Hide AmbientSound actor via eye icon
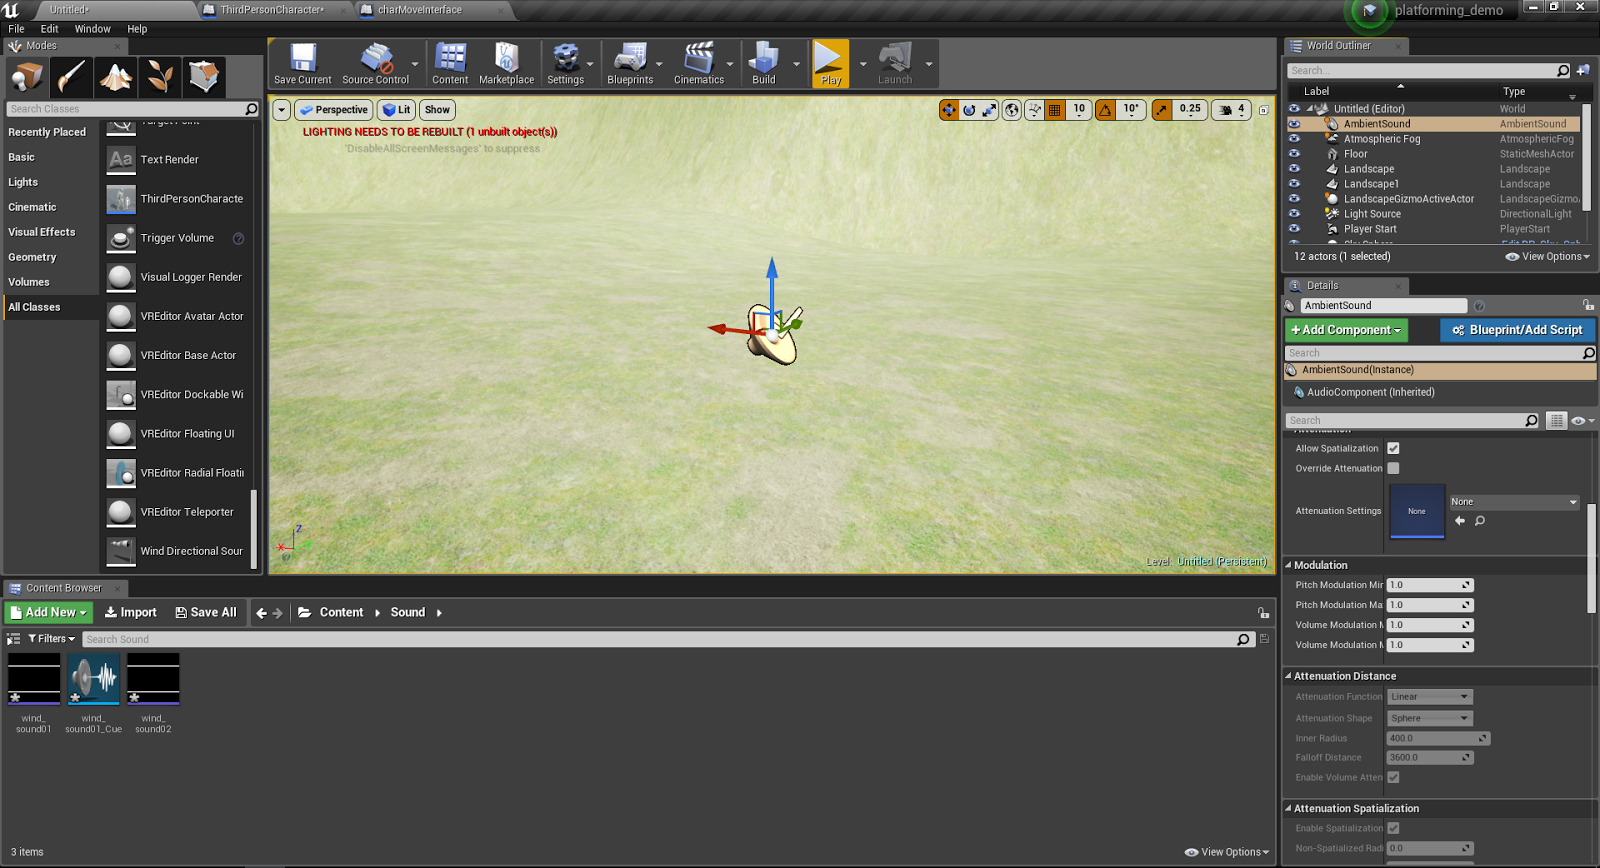 point(1294,124)
